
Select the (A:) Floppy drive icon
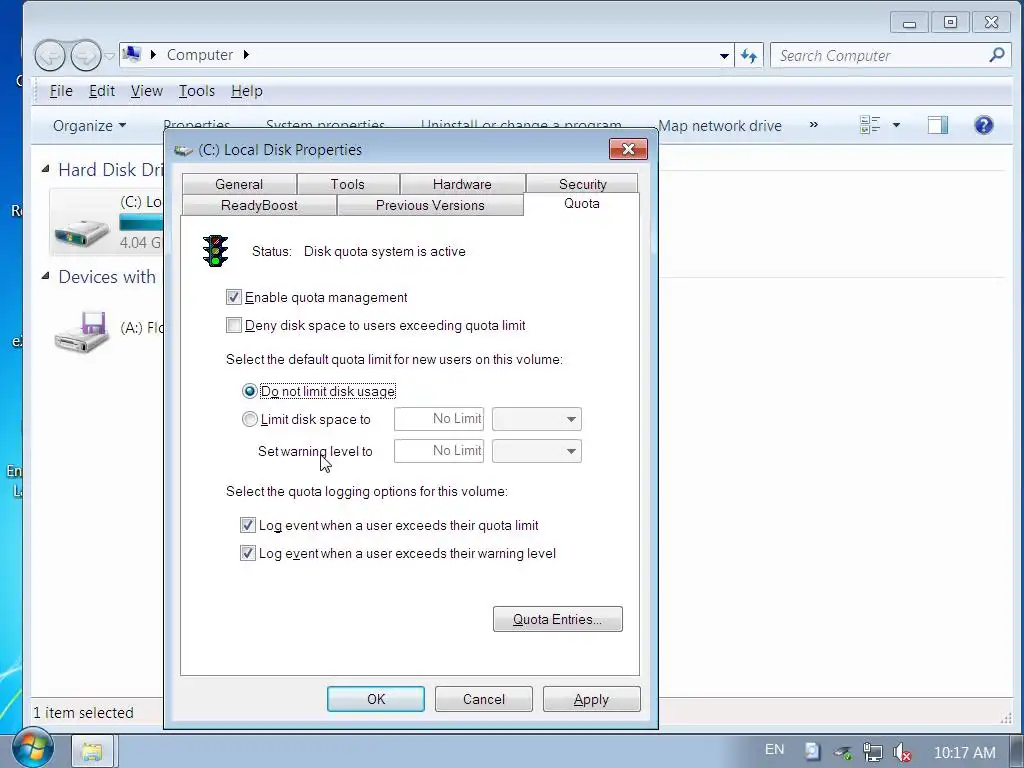82,332
